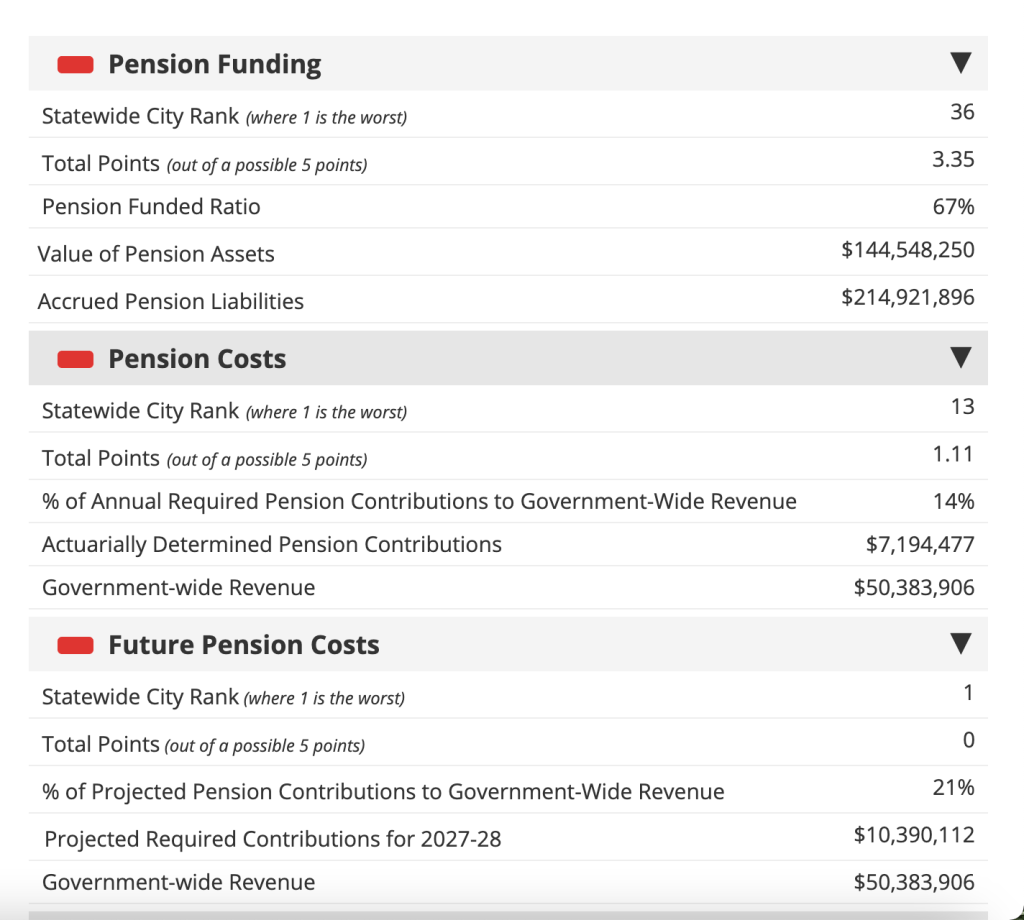Click red indicator beside Future Pension Costs
The height and width of the screenshot is (920, 1024).
[x=76, y=645]
